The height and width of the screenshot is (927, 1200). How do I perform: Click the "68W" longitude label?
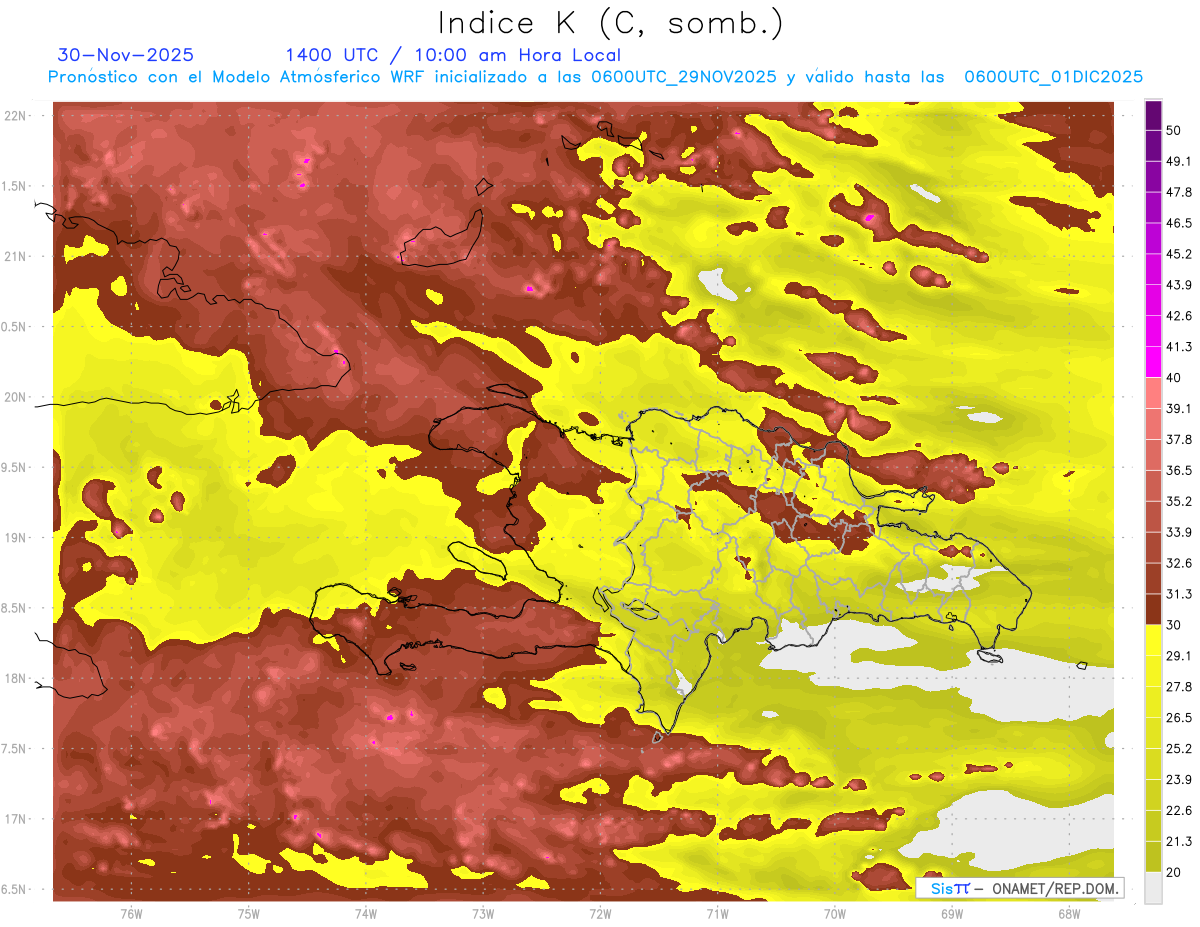(x=1068, y=913)
